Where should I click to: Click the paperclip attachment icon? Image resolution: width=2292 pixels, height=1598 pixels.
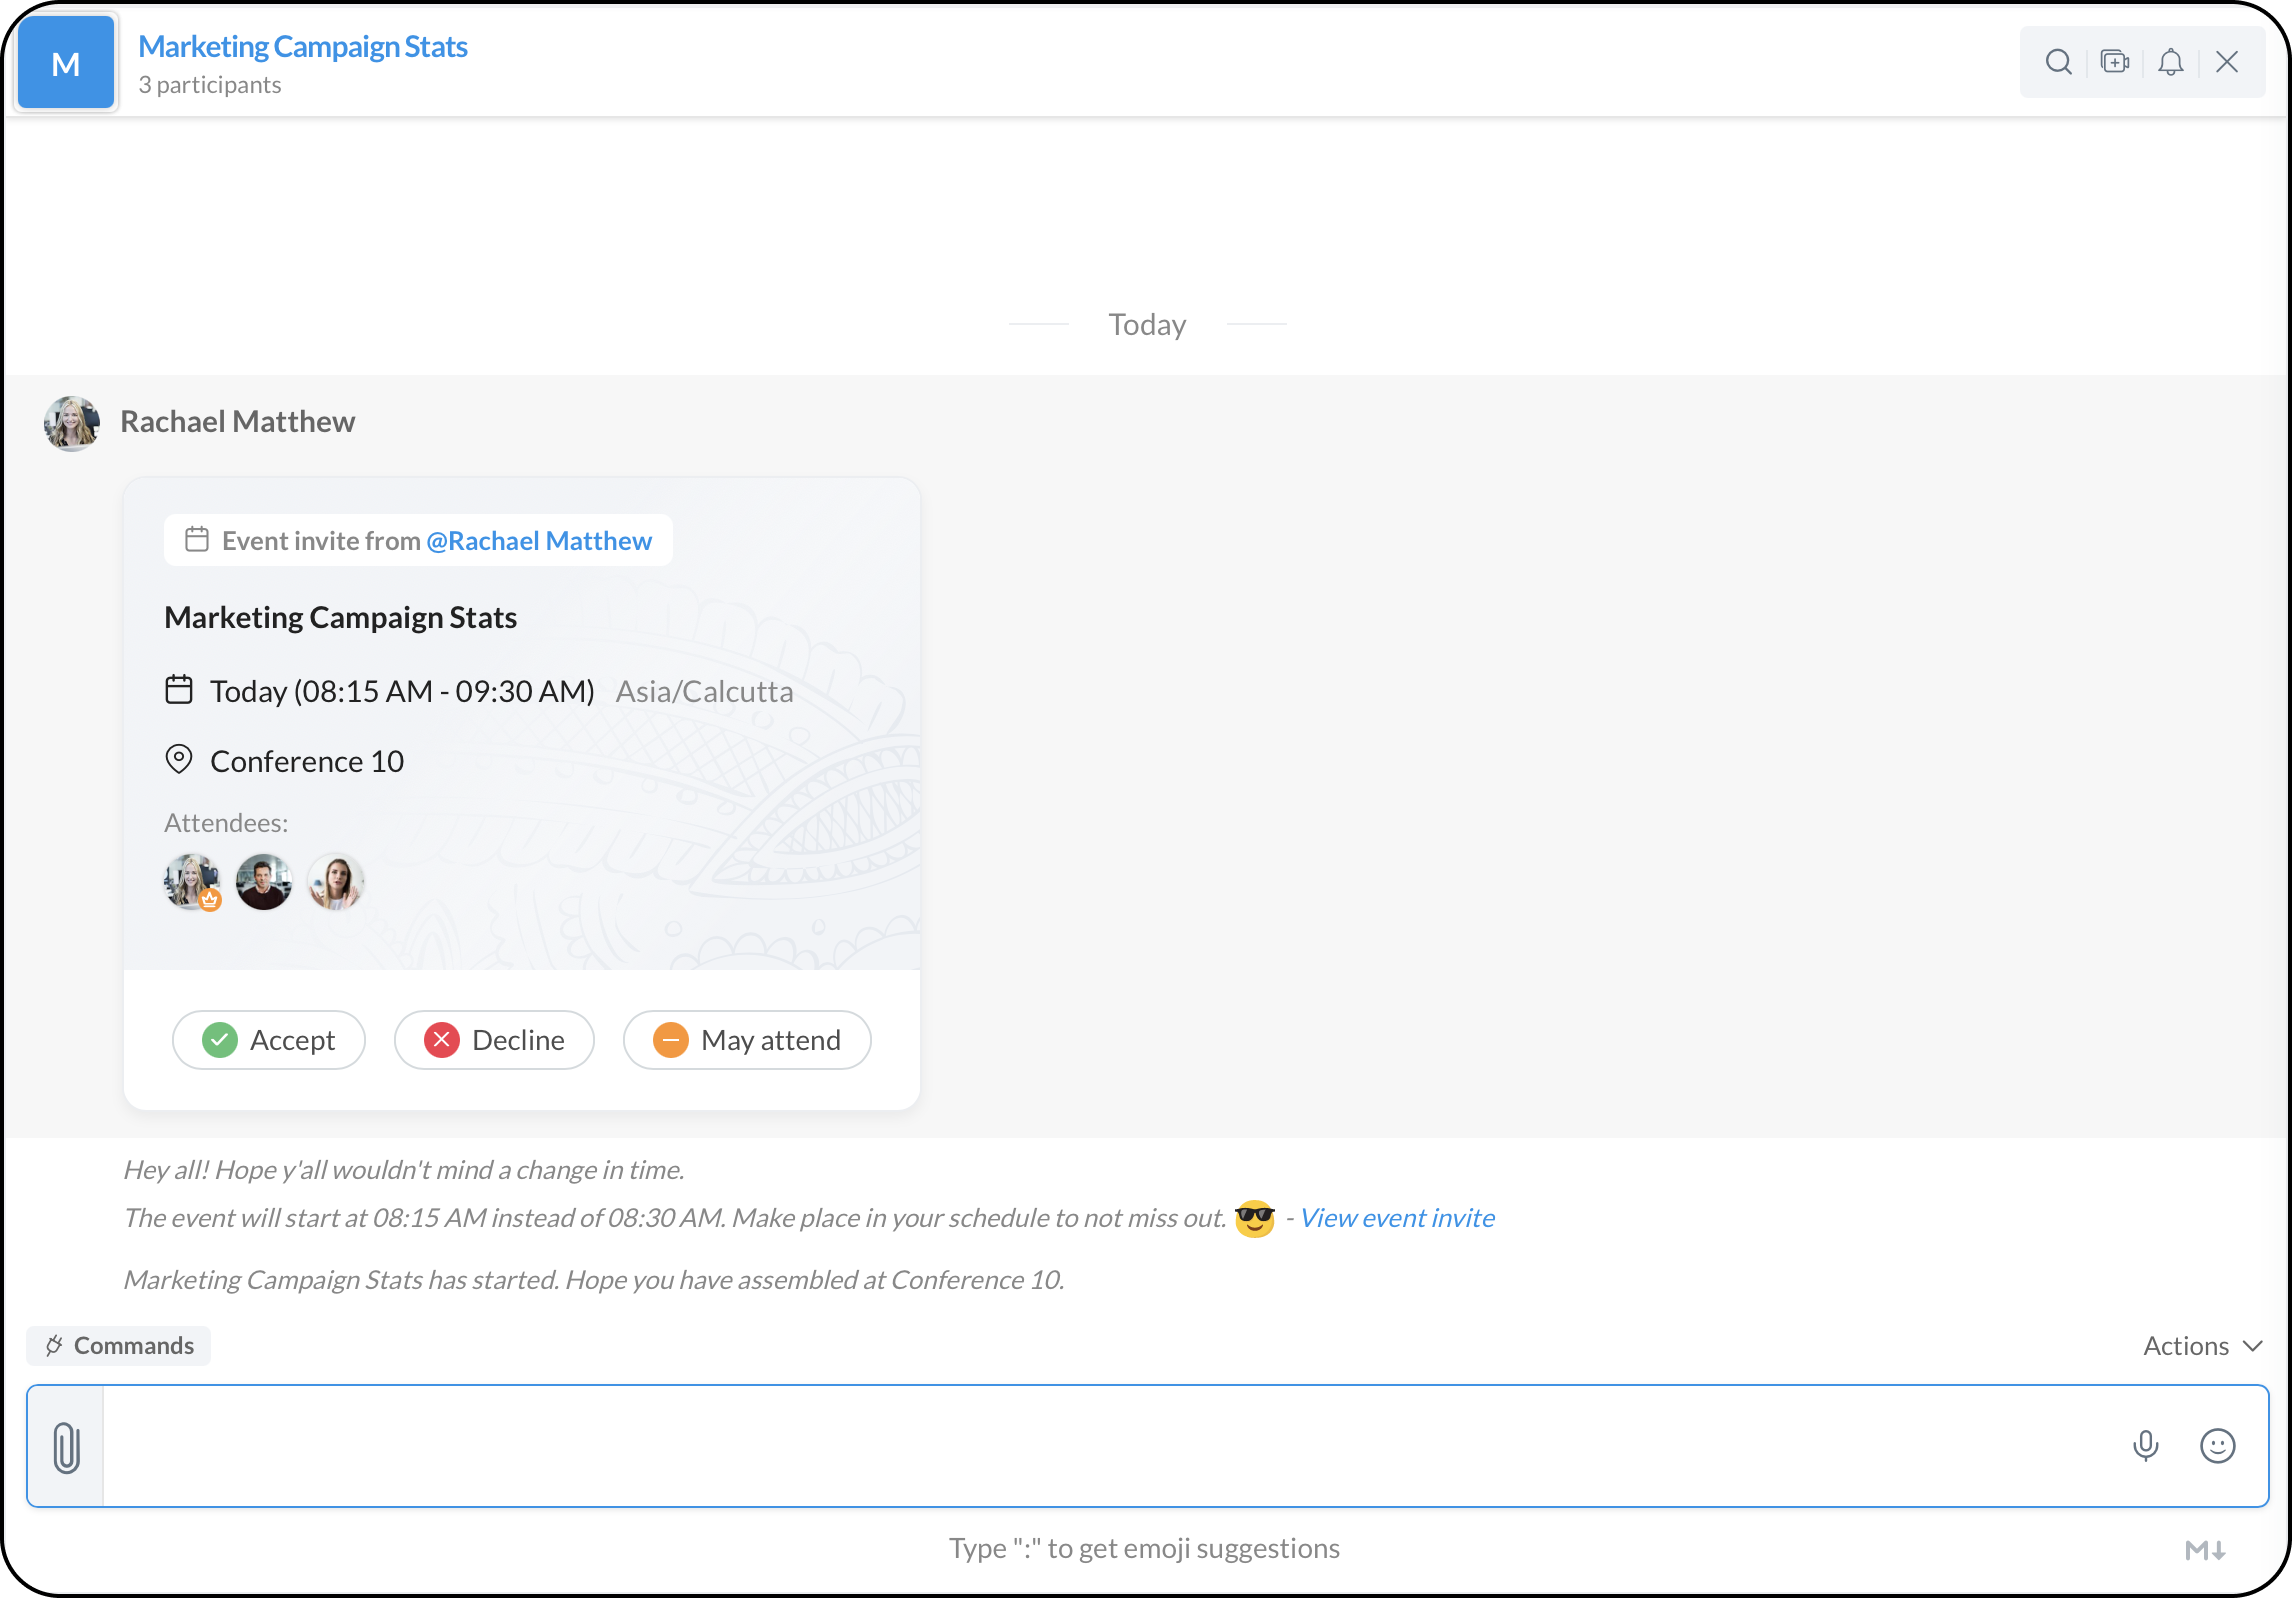(66, 1447)
